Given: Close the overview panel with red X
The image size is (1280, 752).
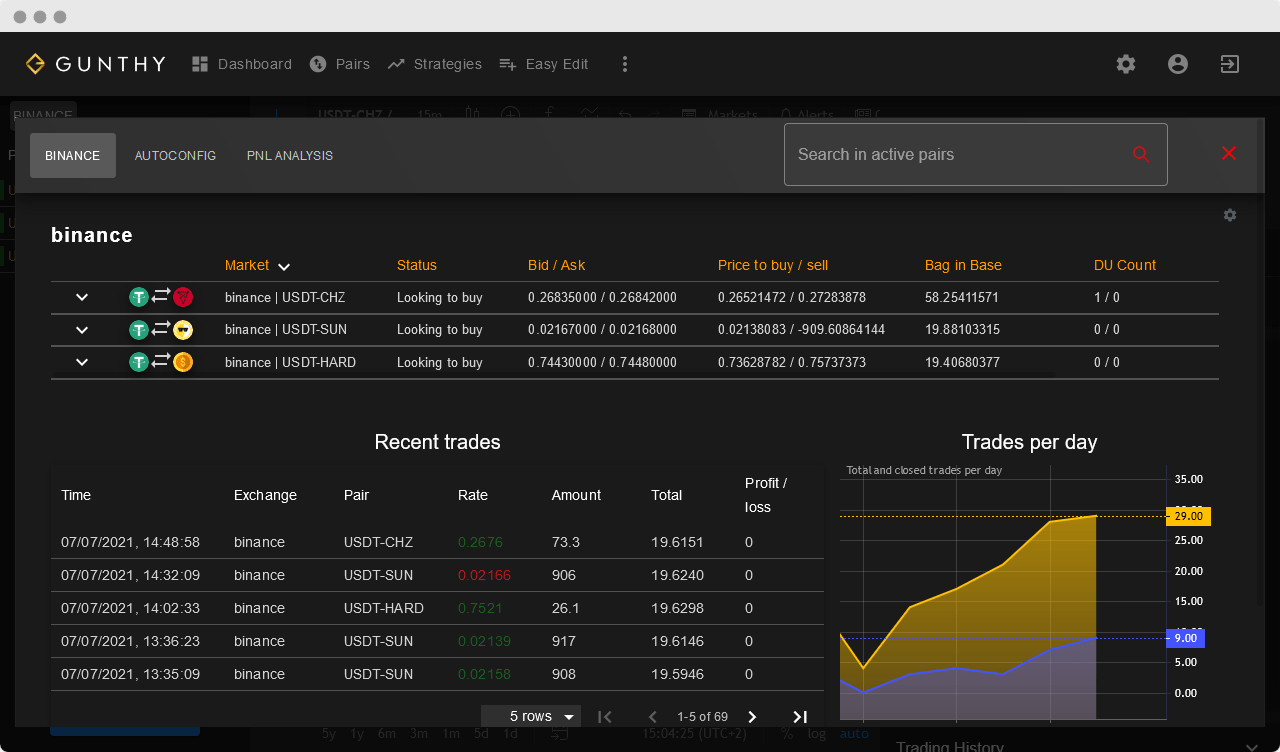Looking at the screenshot, I should (x=1229, y=153).
